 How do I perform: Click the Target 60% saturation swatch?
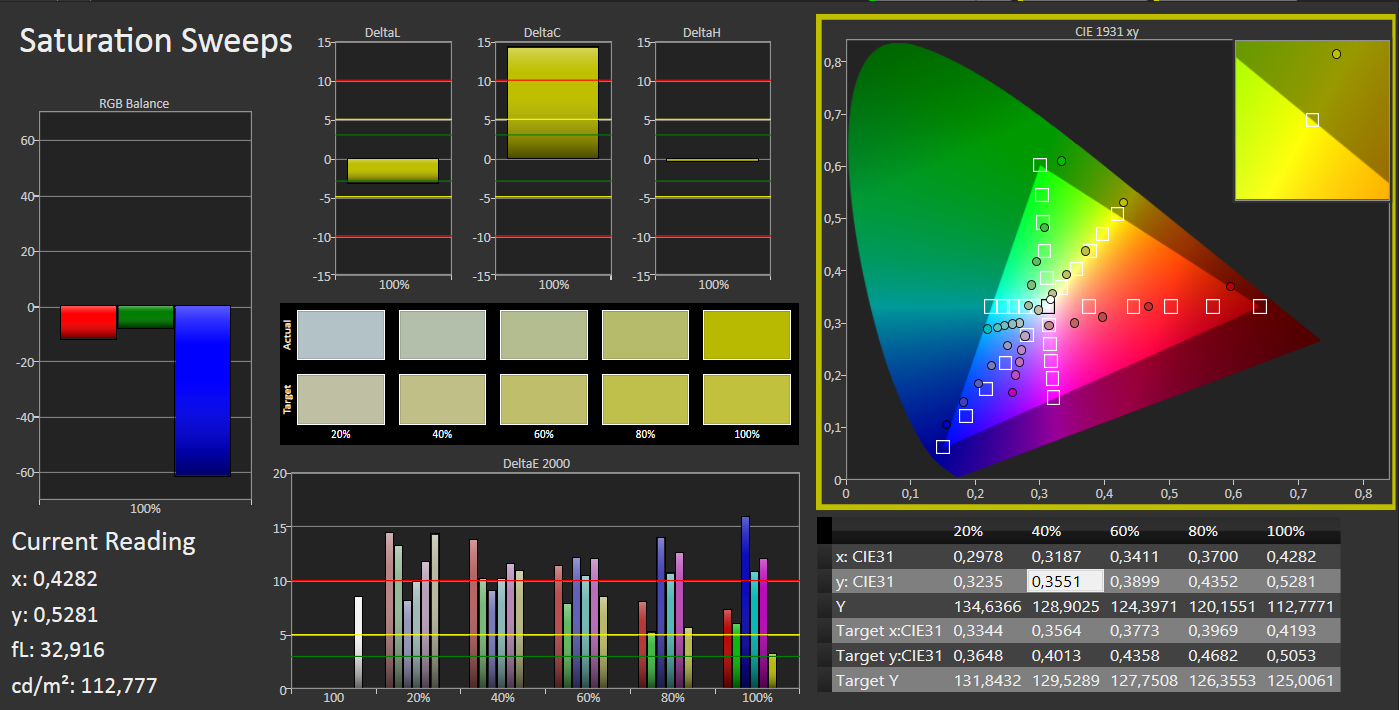point(543,399)
